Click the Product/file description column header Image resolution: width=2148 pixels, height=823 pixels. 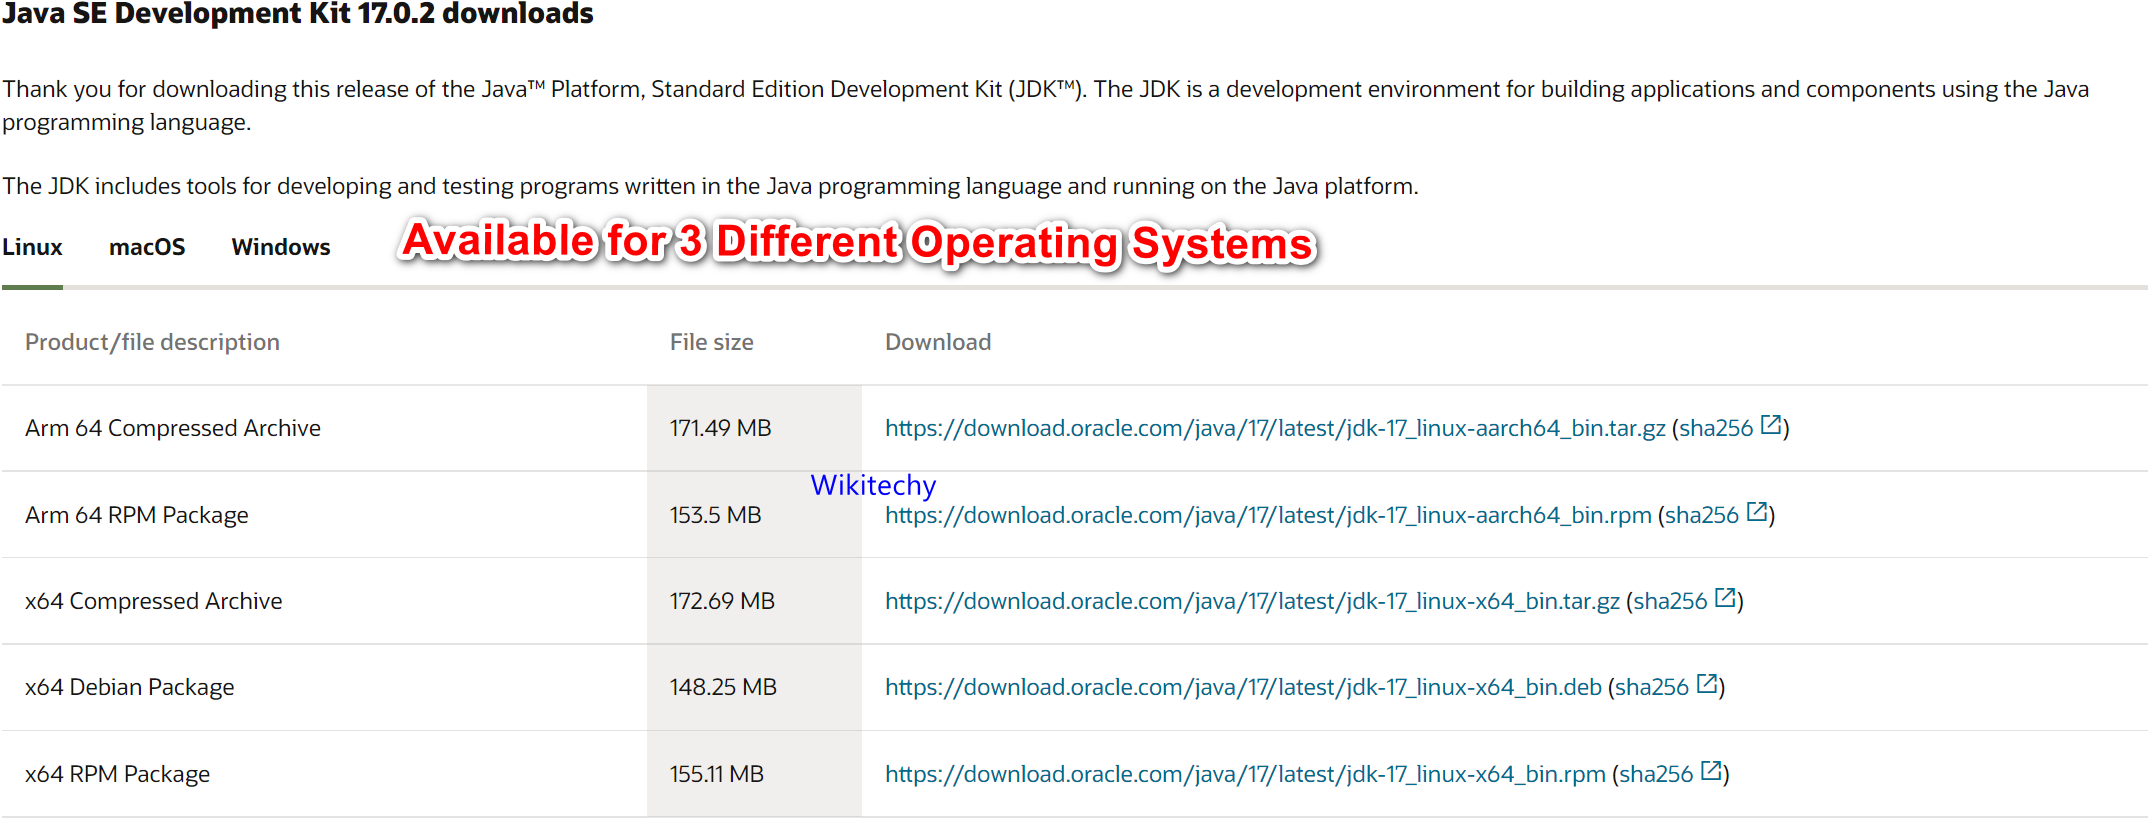point(152,342)
